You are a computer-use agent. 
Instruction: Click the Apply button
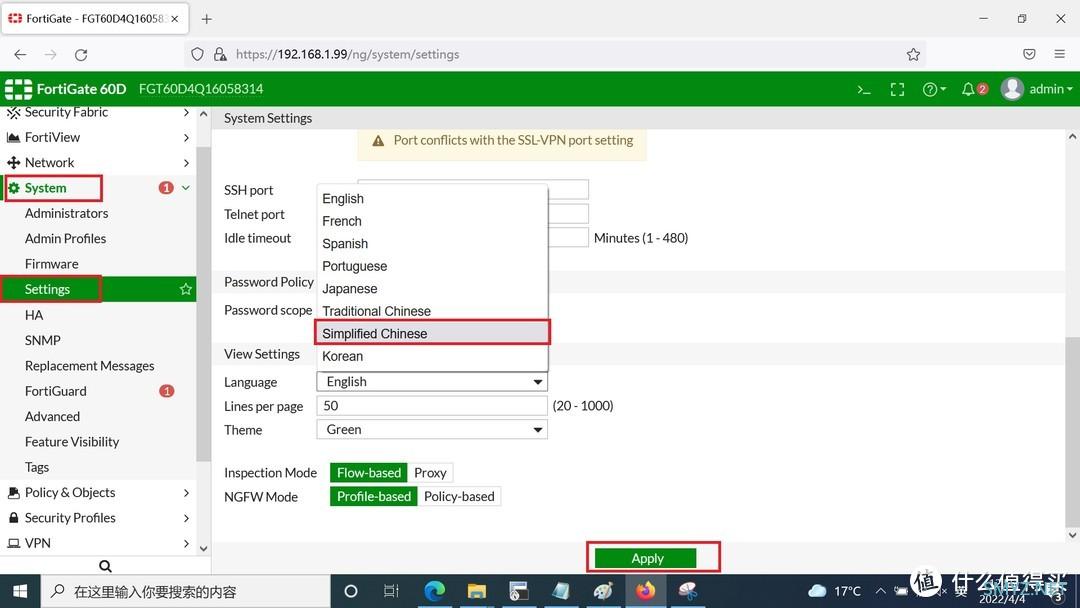(x=647, y=558)
